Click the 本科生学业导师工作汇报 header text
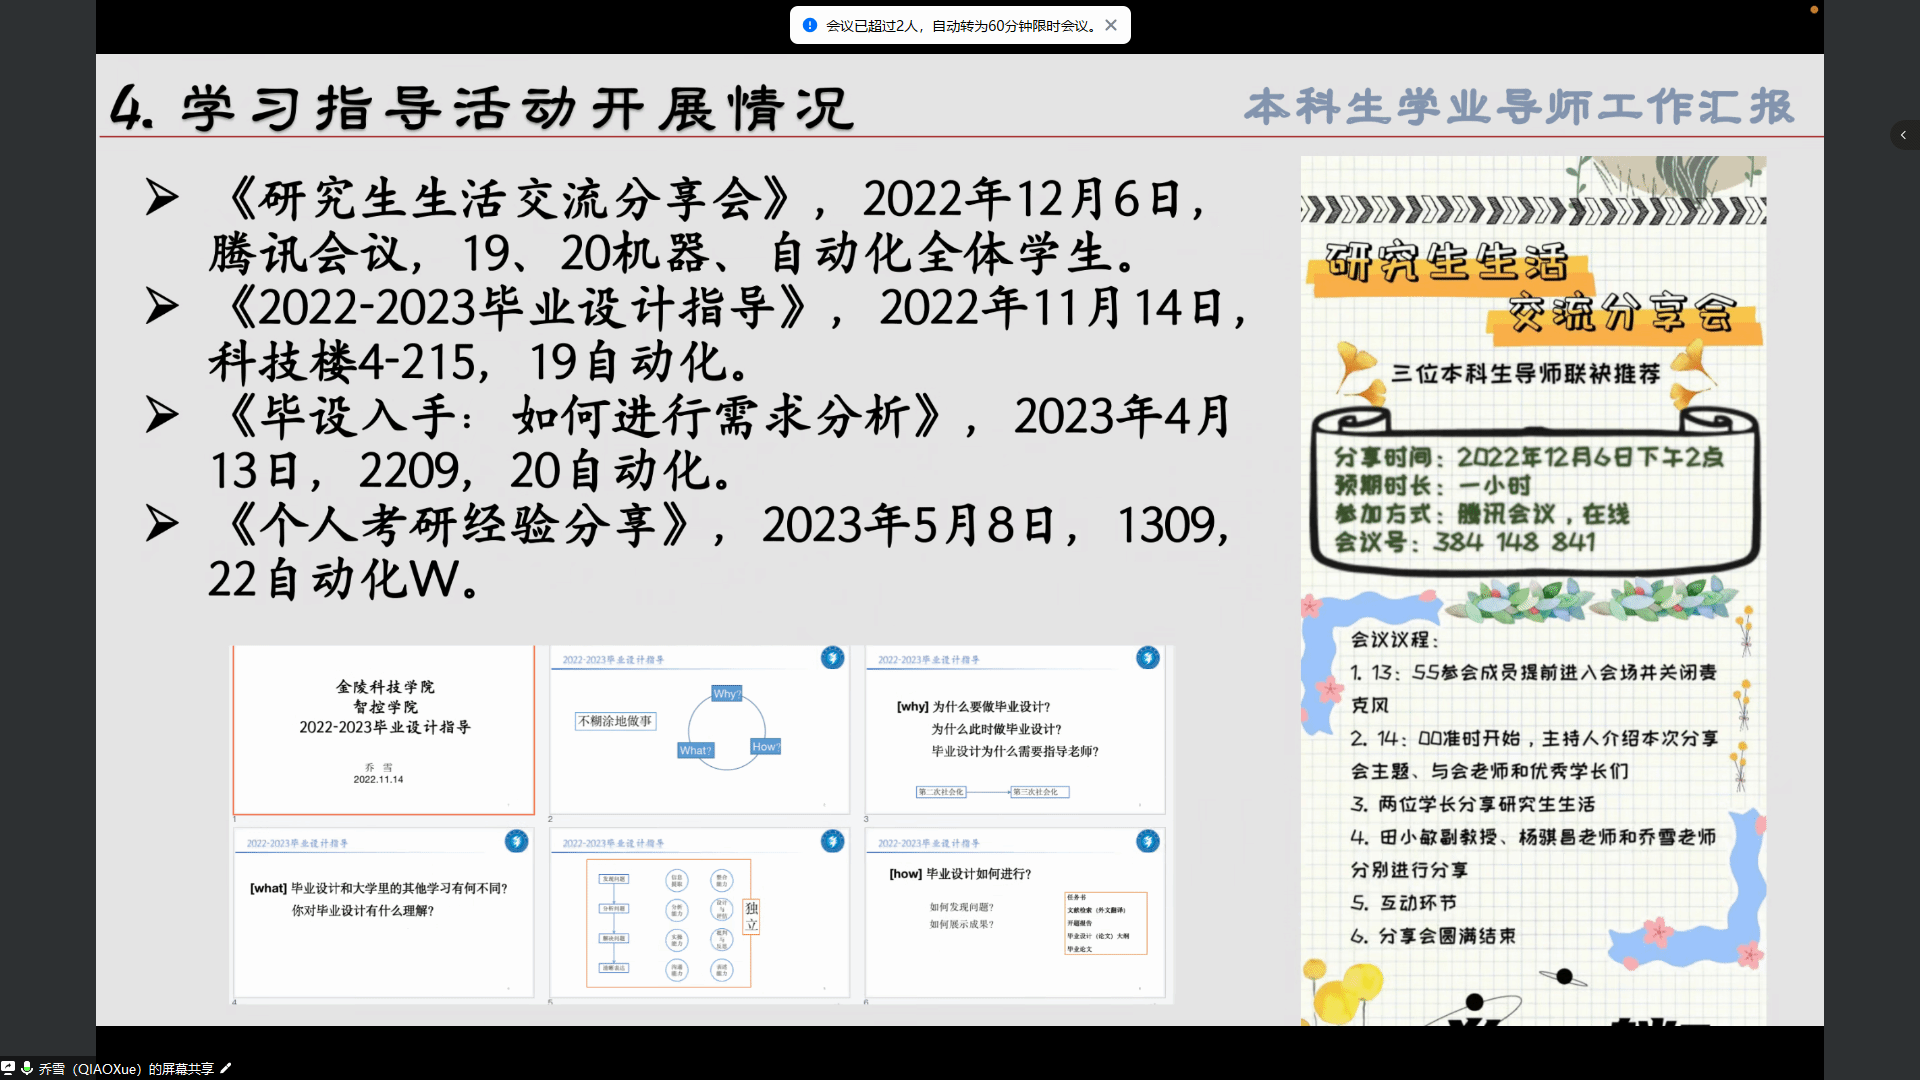 1519,107
